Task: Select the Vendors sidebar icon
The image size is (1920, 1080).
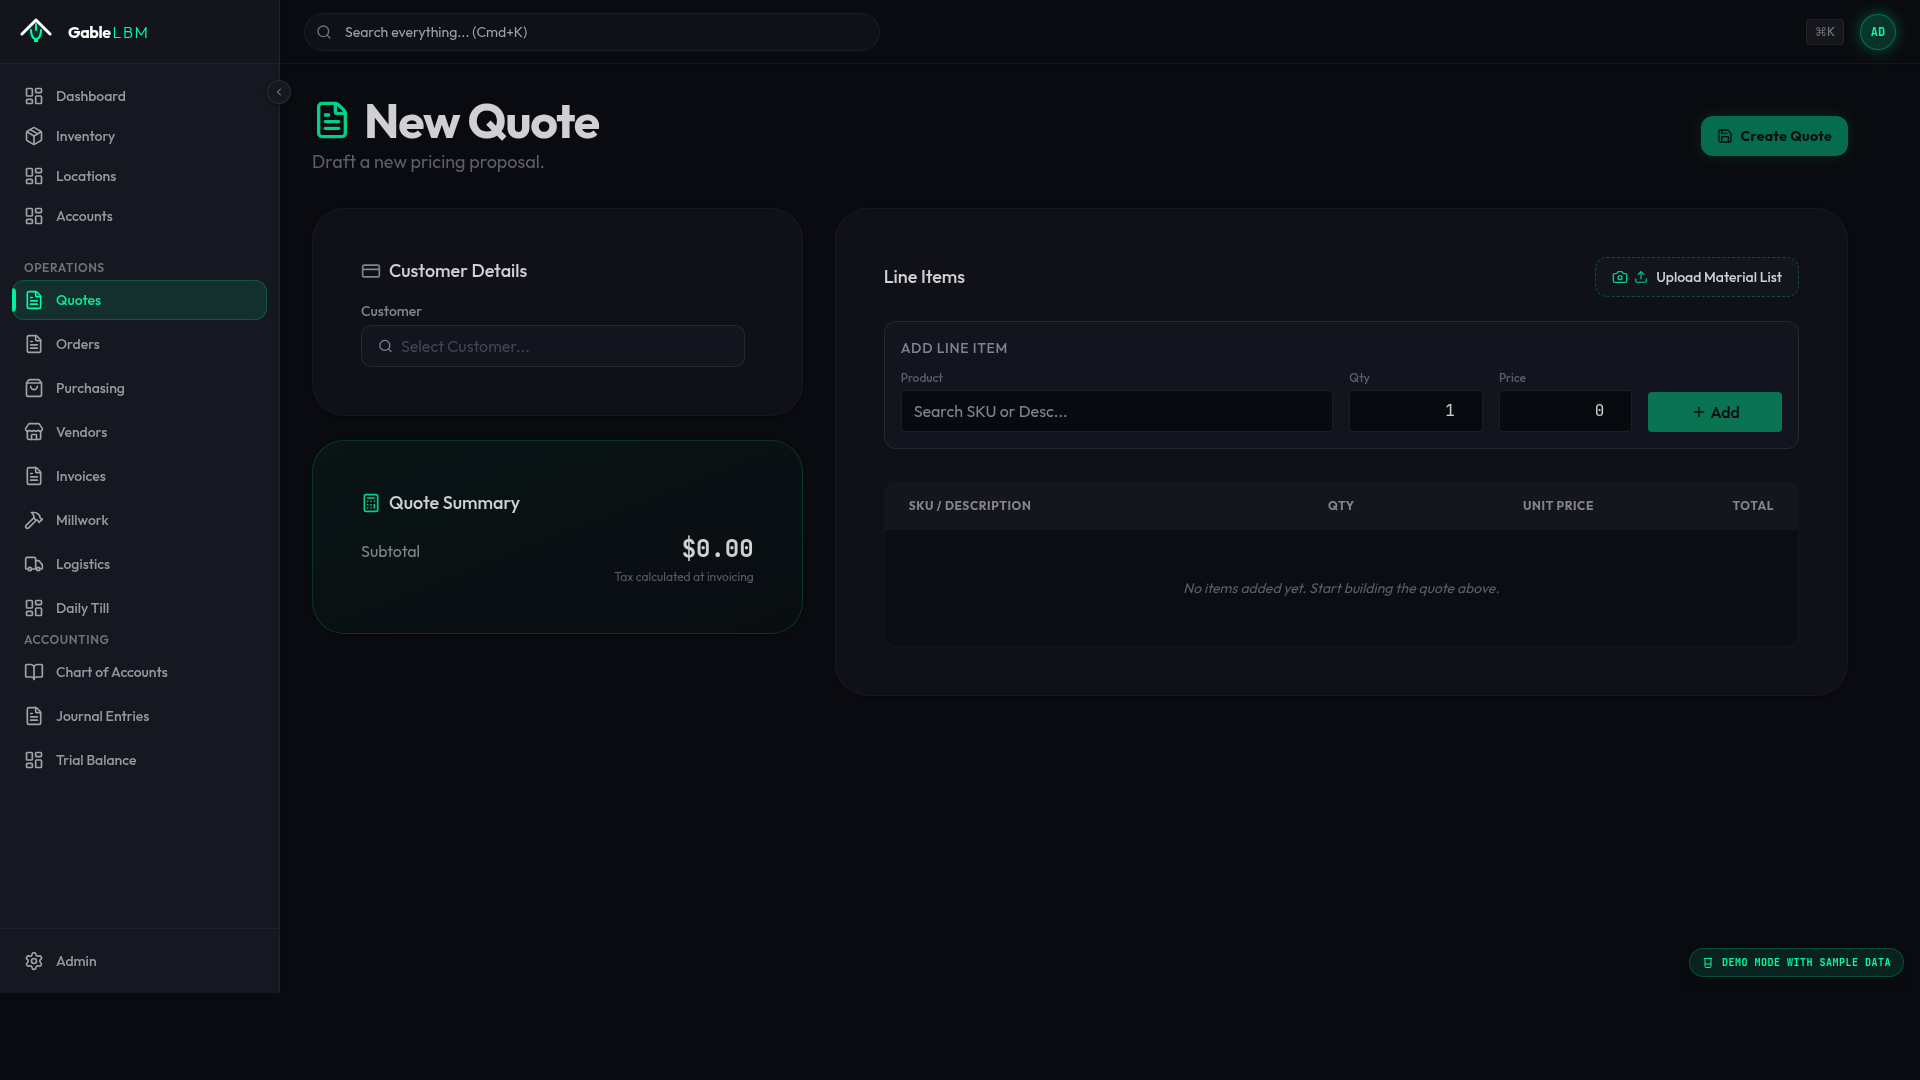Action: (x=35, y=432)
